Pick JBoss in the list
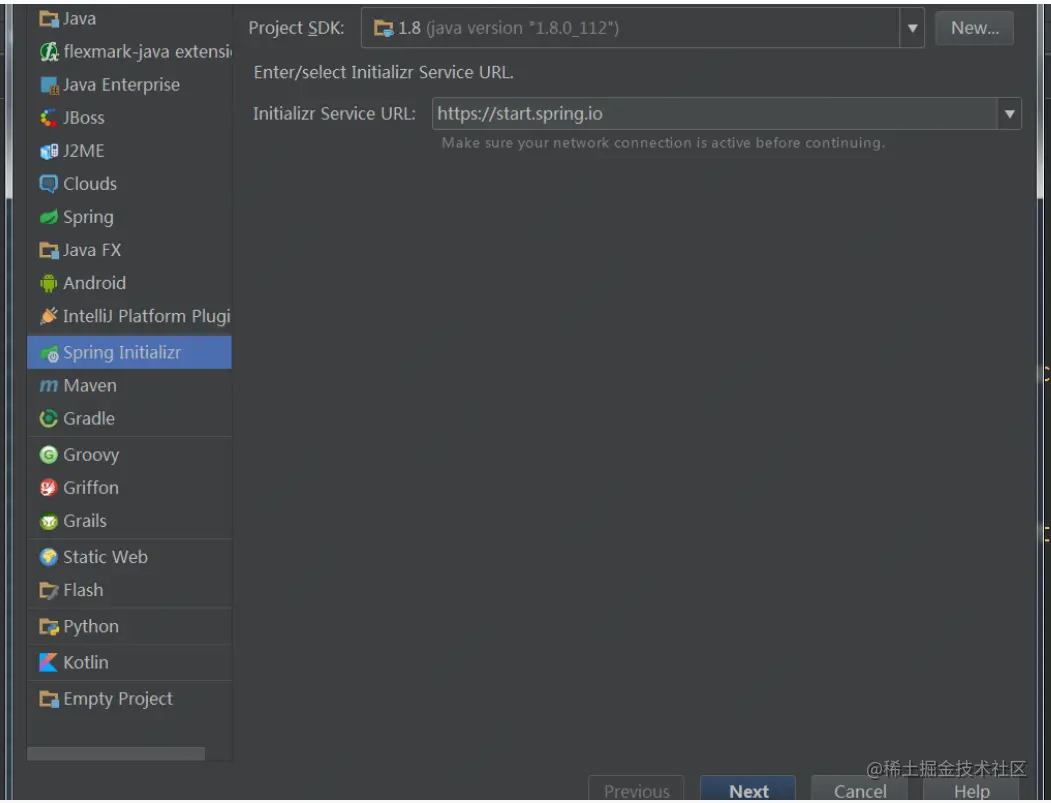The width and height of the screenshot is (1051, 803). pyautogui.click(x=84, y=118)
